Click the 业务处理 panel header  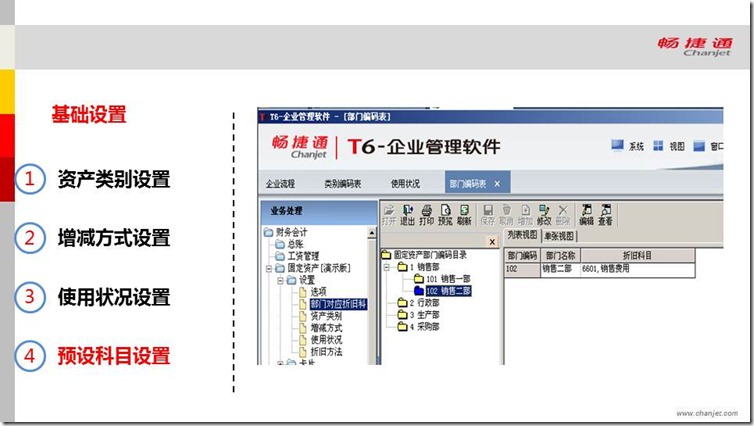(x=319, y=211)
